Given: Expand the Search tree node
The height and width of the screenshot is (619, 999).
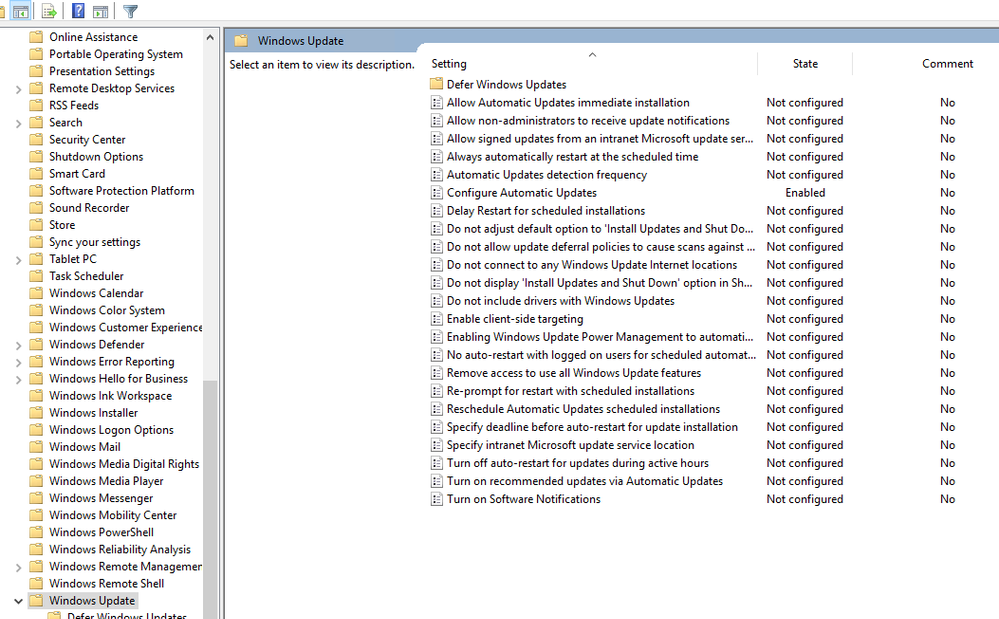Looking at the screenshot, I should 18,123.
